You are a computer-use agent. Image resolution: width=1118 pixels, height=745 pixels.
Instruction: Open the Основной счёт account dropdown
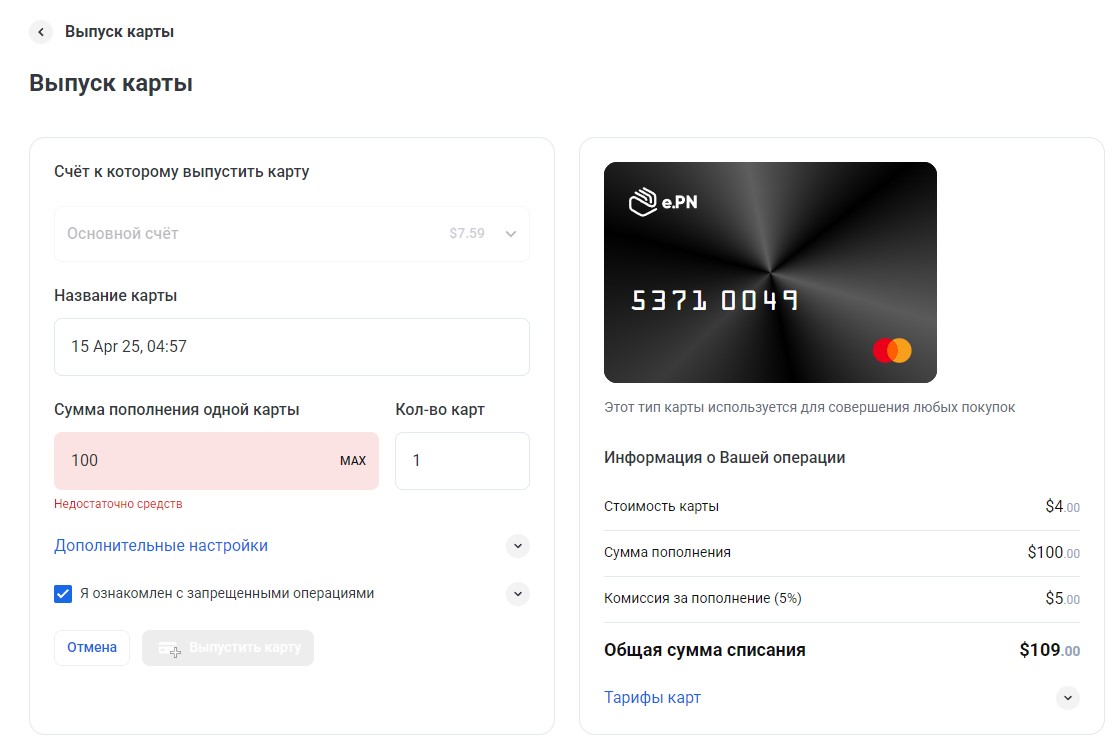292,234
